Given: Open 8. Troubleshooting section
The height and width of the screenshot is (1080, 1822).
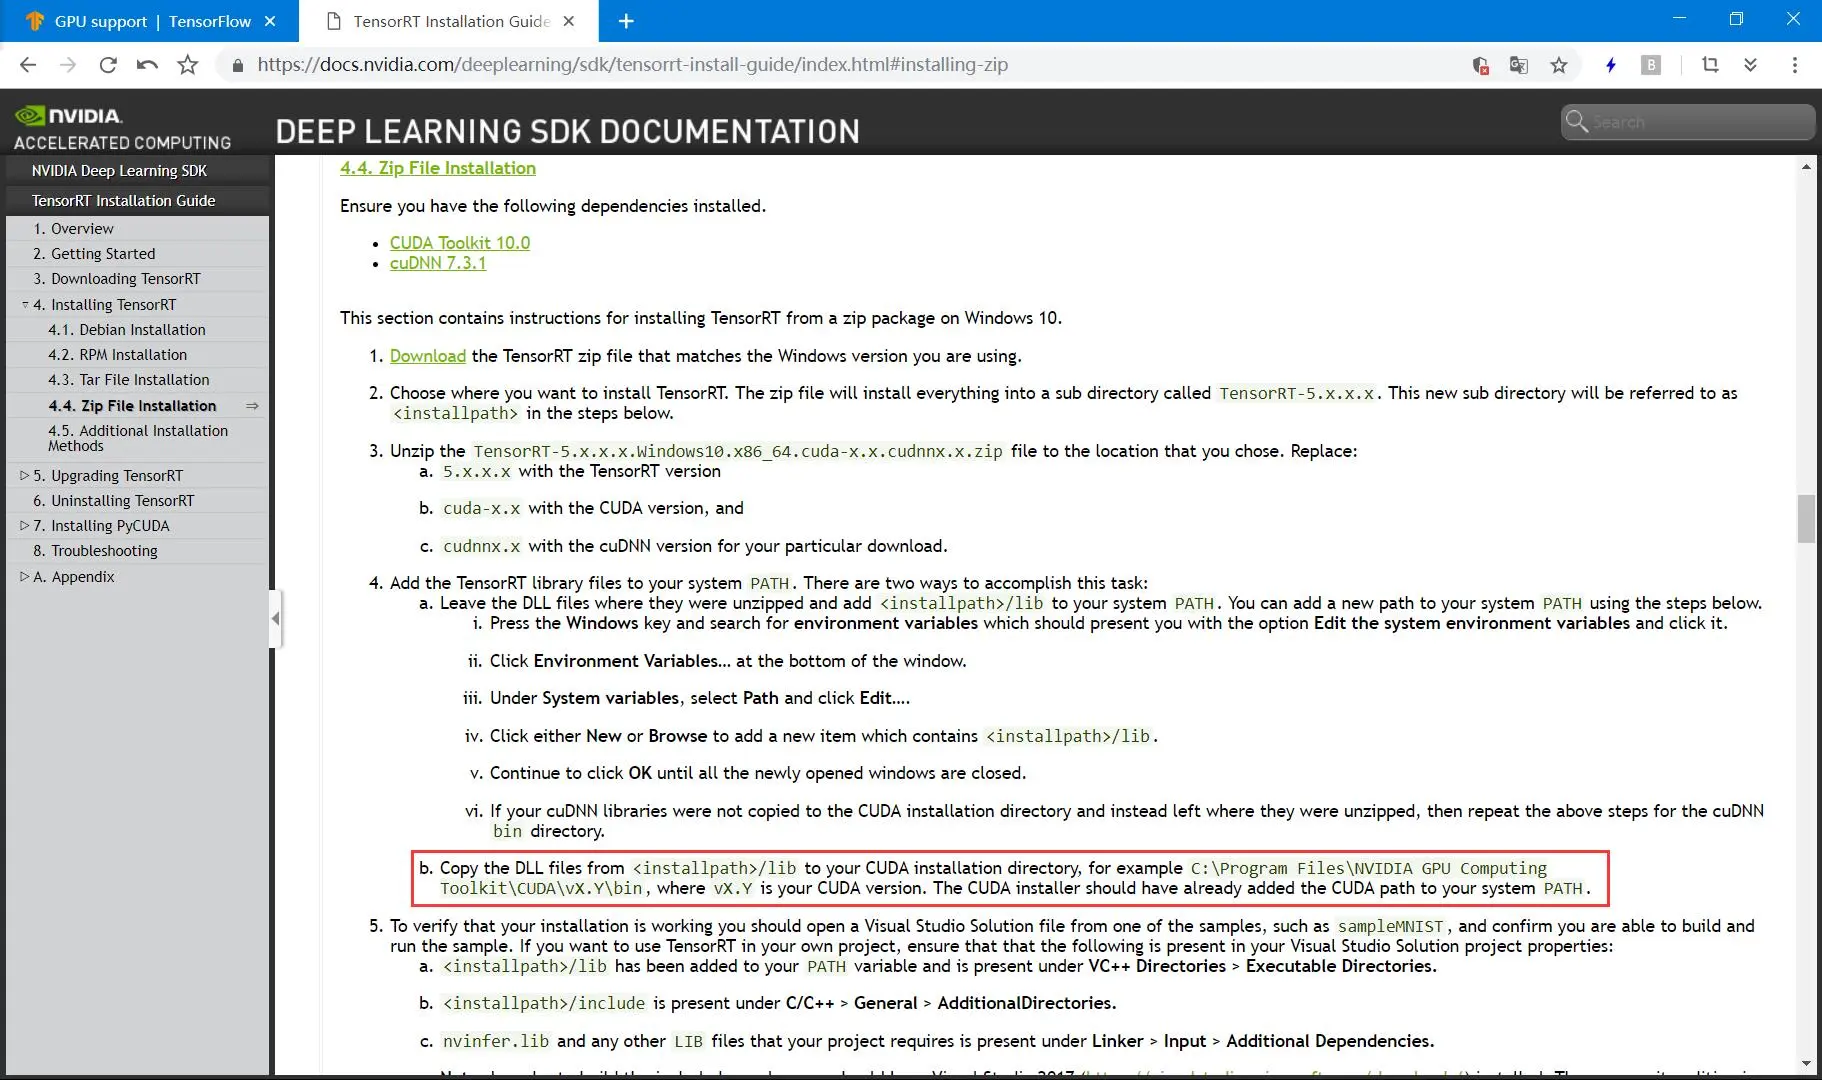Looking at the screenshot, I should pos(95,551).
